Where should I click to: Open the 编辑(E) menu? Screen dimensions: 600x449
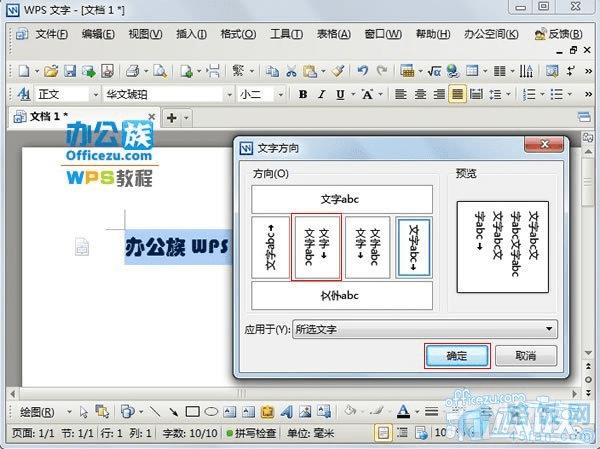[x=98, y=34]
